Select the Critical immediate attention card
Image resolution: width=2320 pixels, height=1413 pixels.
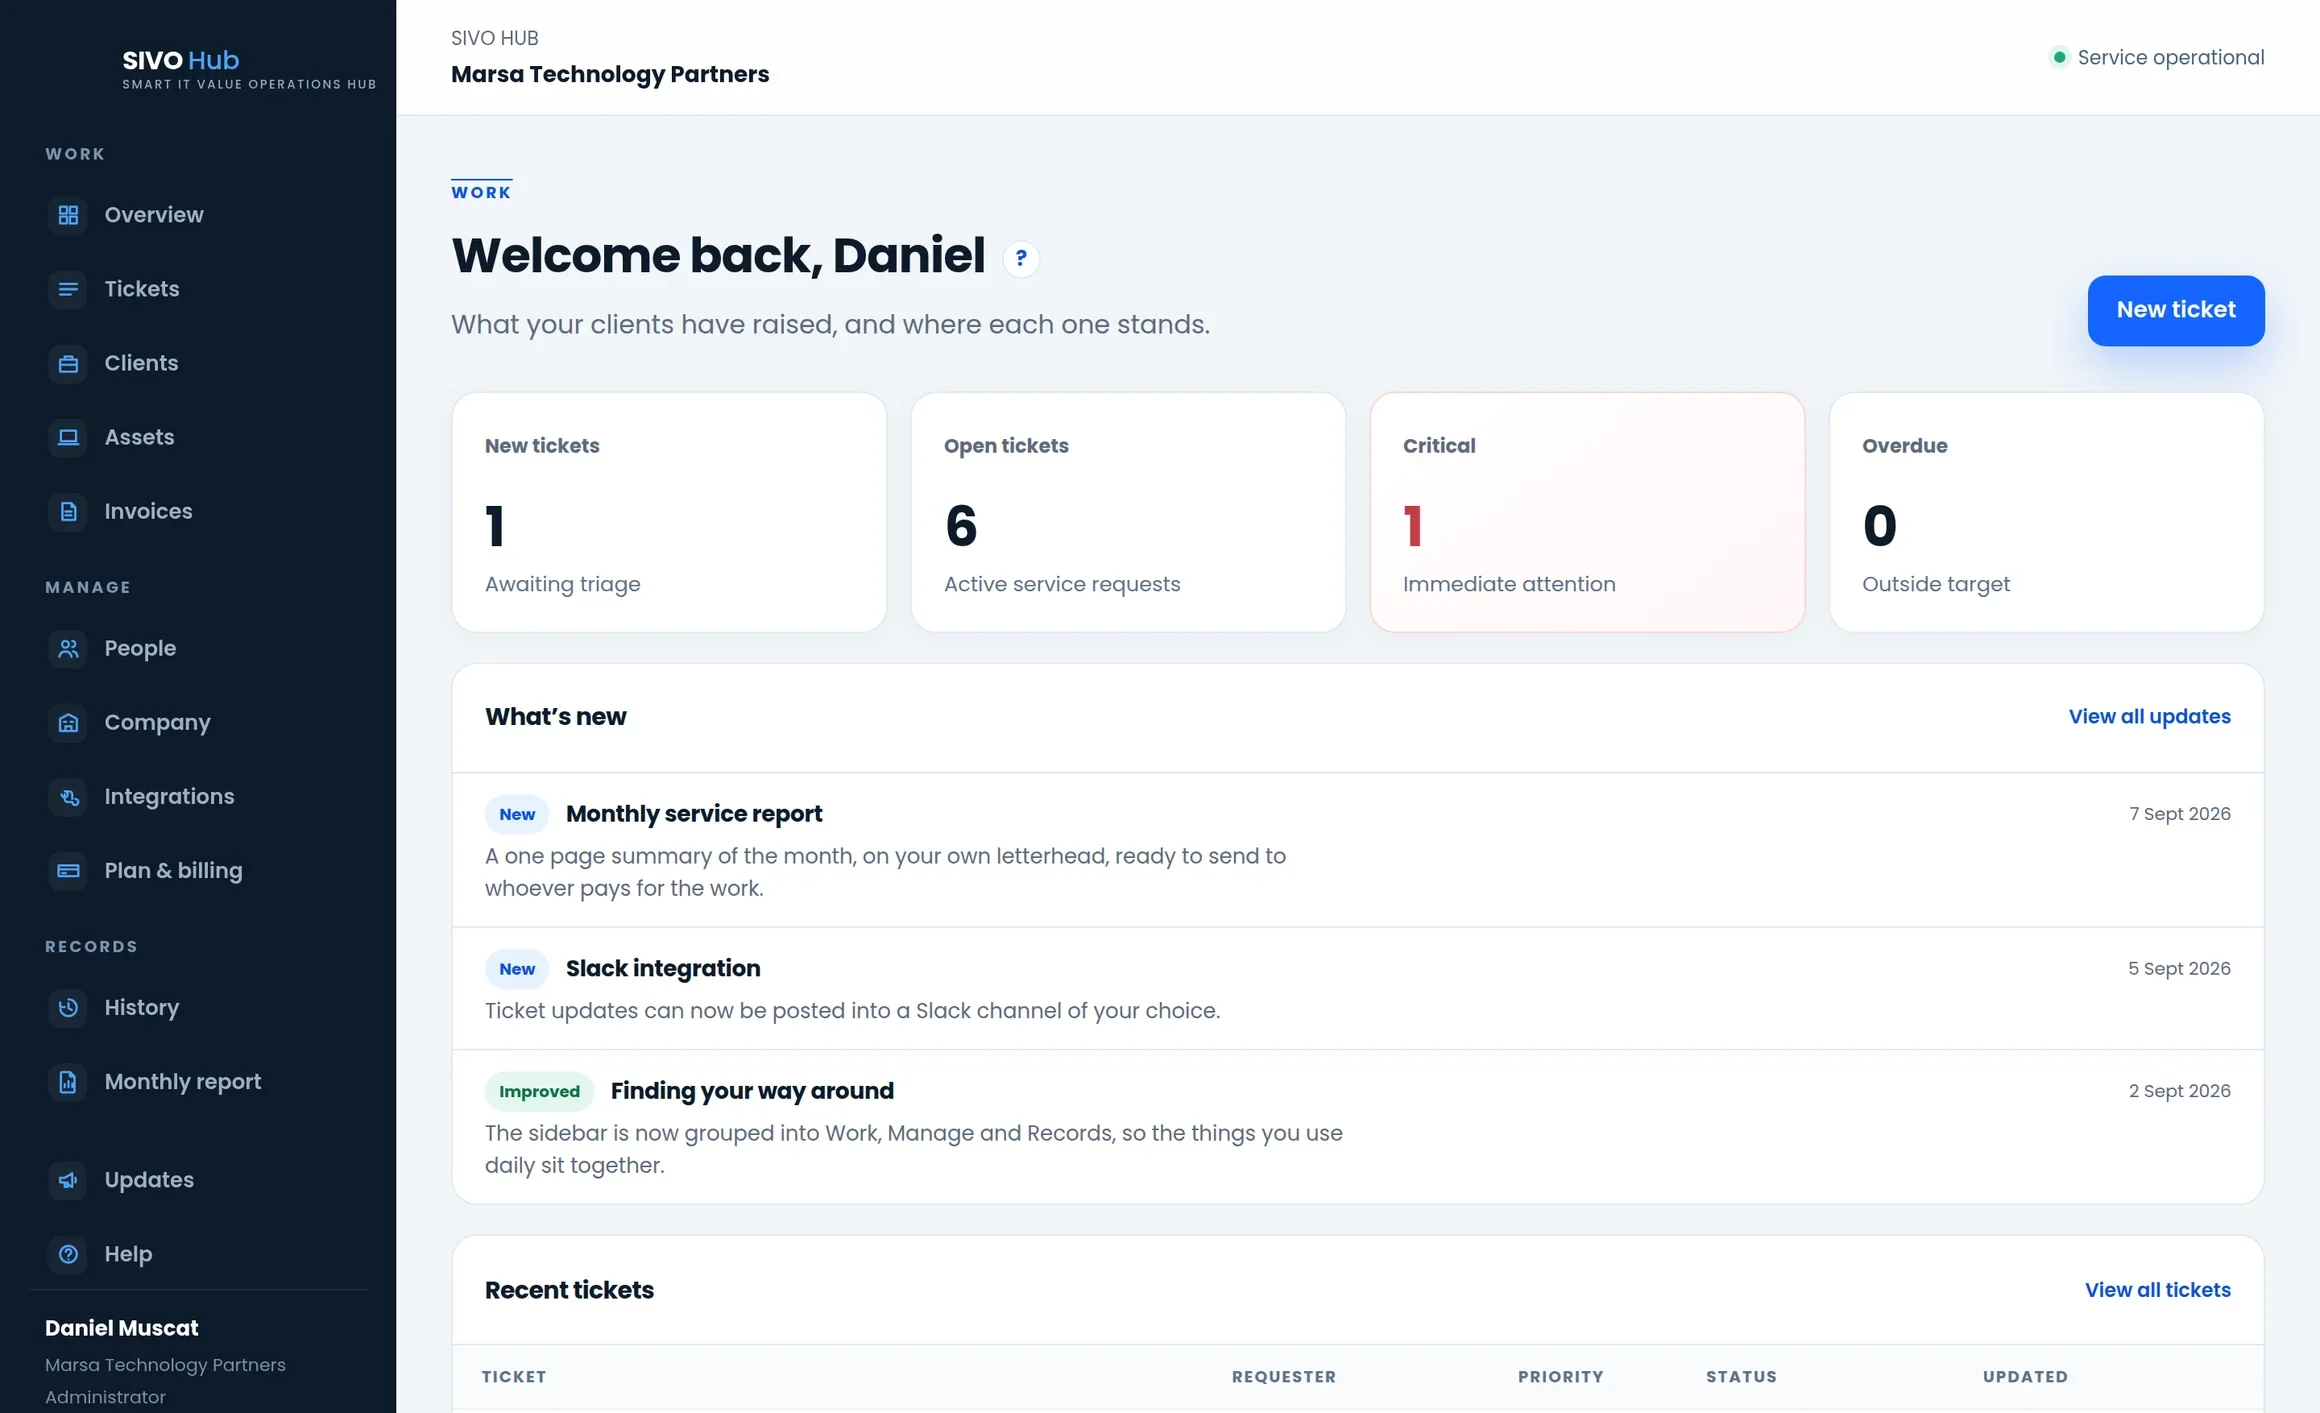(x=1587, y=512)
